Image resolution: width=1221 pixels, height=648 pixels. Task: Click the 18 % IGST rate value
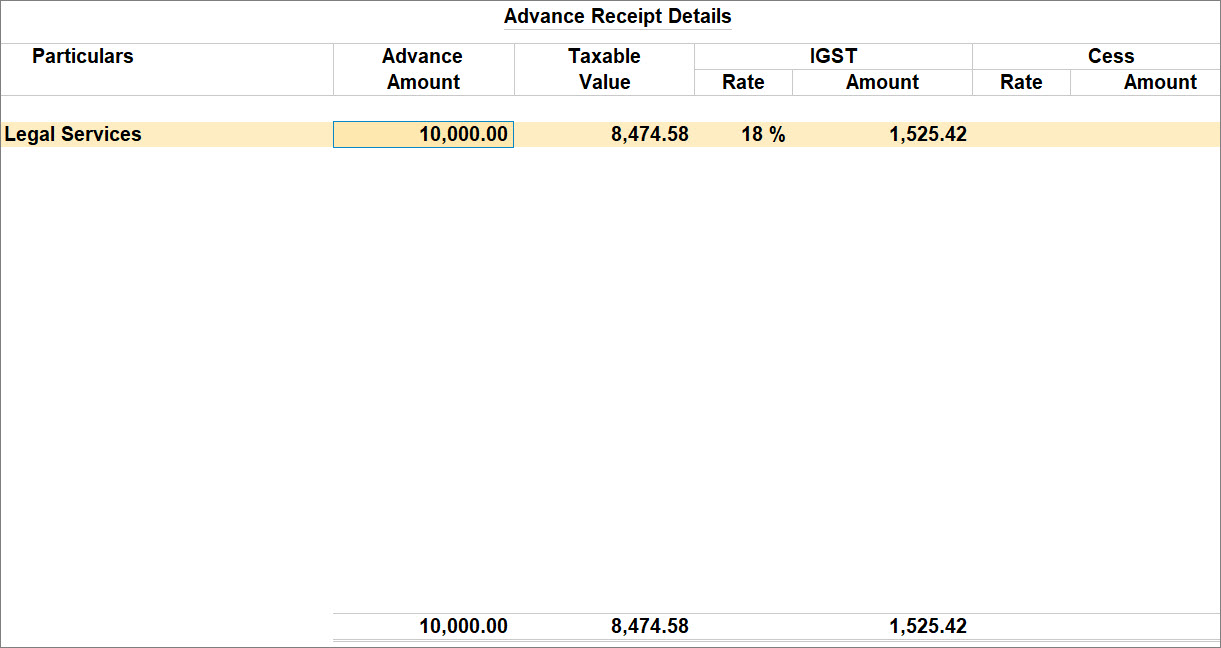[x=763, y=134]
